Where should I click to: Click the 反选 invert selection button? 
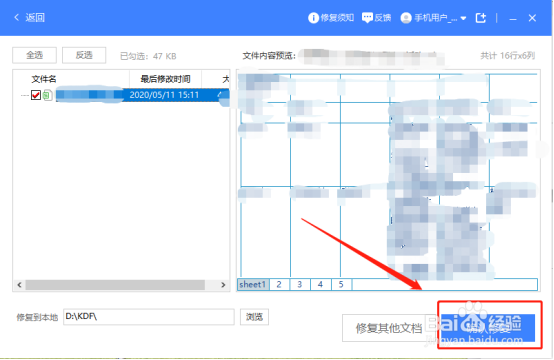coord(84,55)
